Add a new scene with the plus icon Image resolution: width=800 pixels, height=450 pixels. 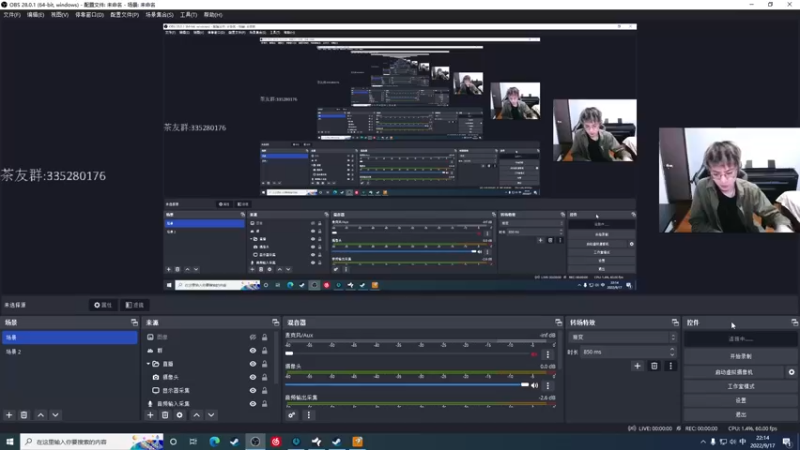[x=9, y=415]
